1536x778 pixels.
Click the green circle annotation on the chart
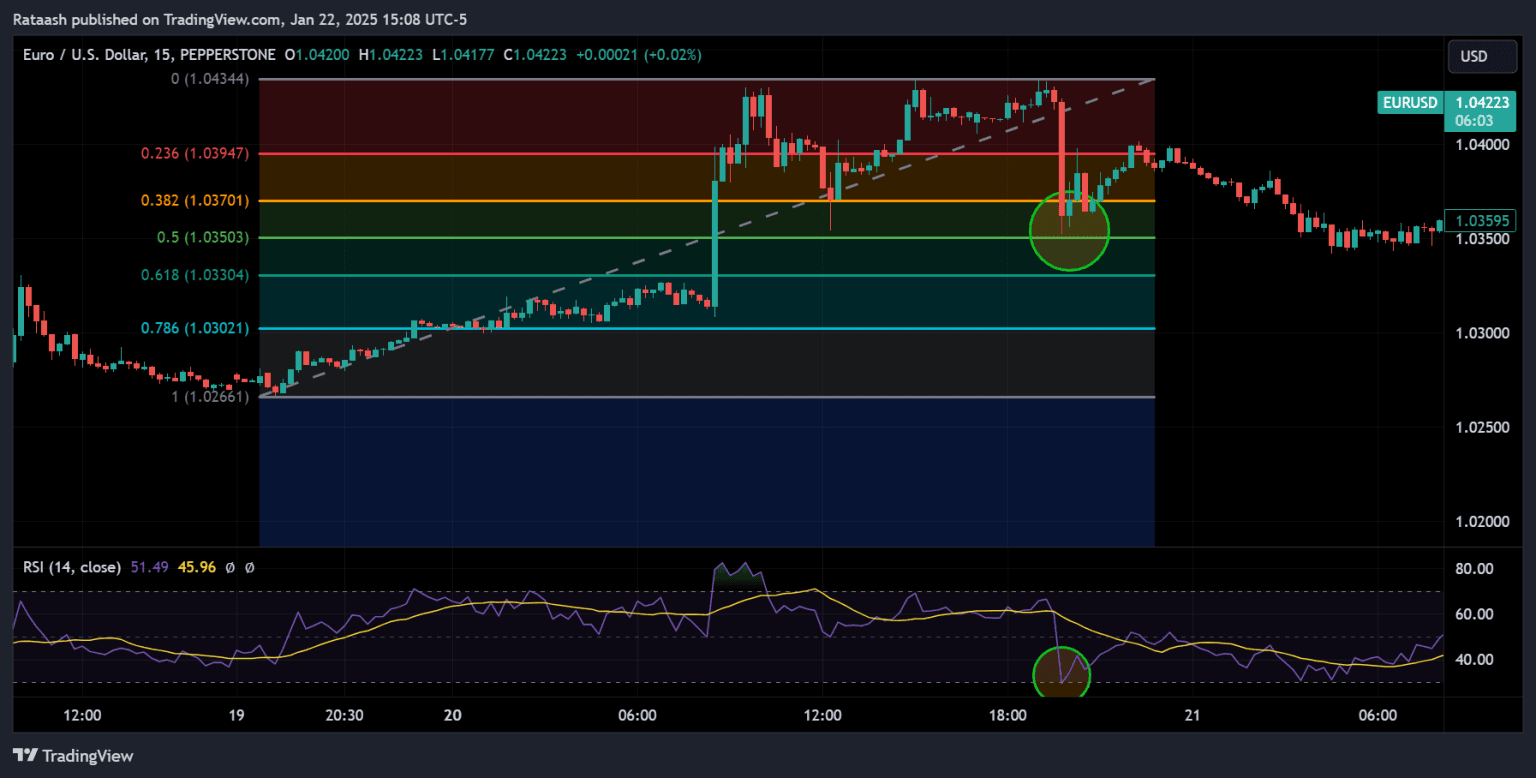click(1069, 231)
